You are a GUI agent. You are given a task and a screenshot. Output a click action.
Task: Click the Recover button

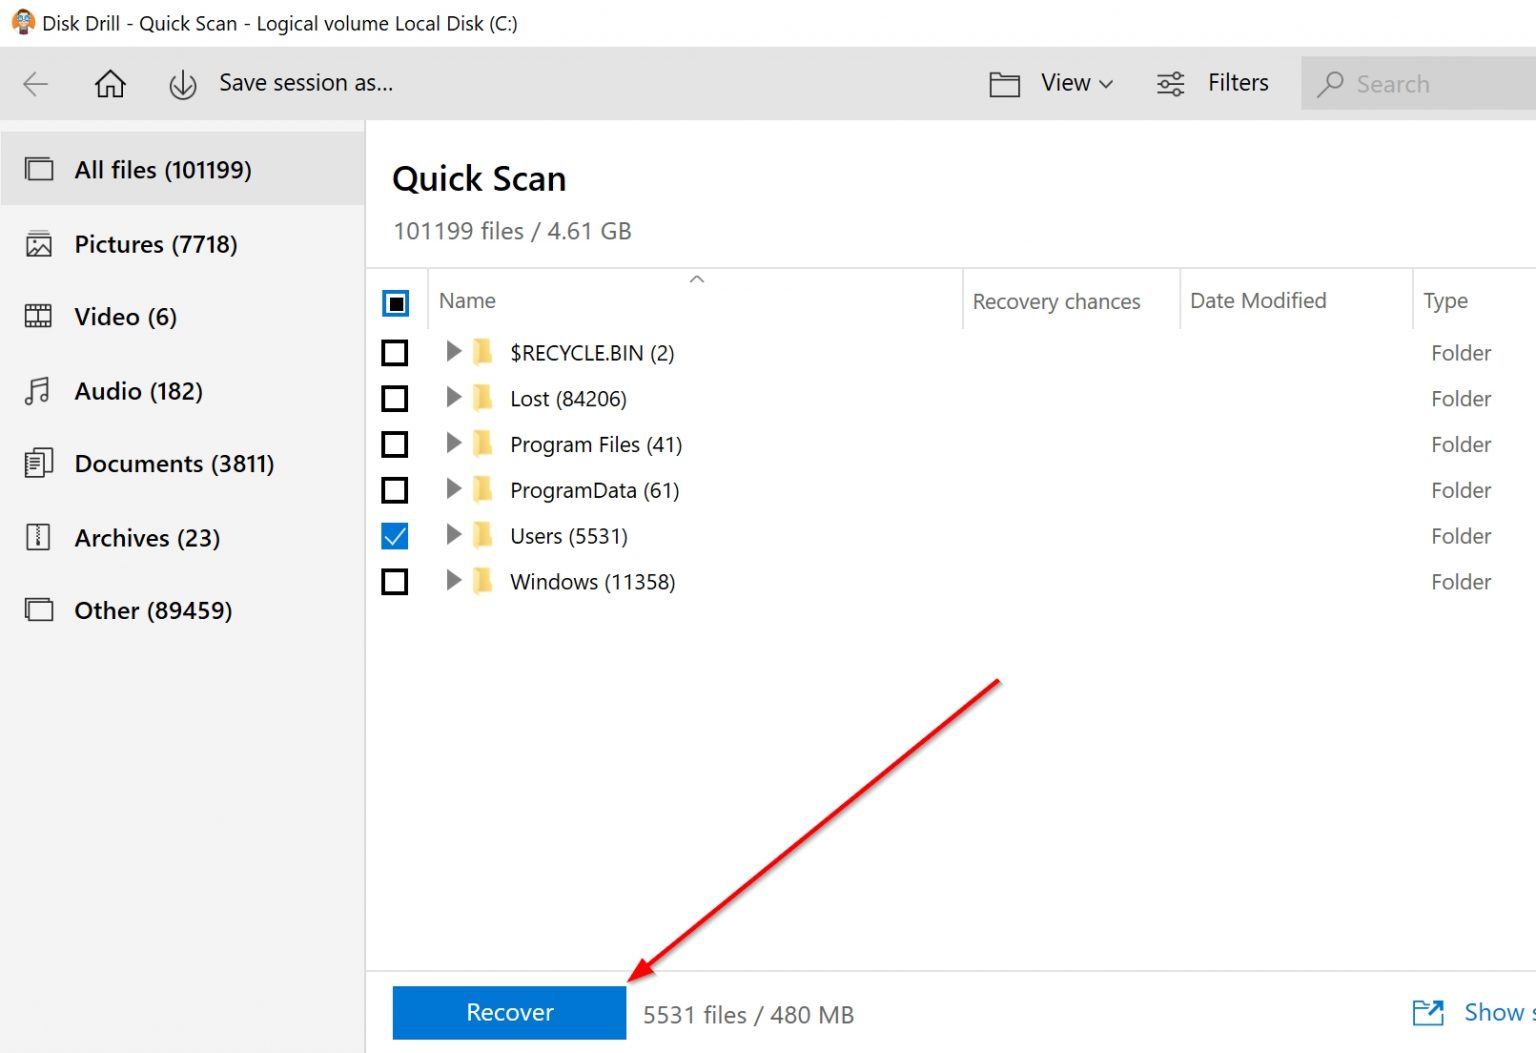(509, 1012)
